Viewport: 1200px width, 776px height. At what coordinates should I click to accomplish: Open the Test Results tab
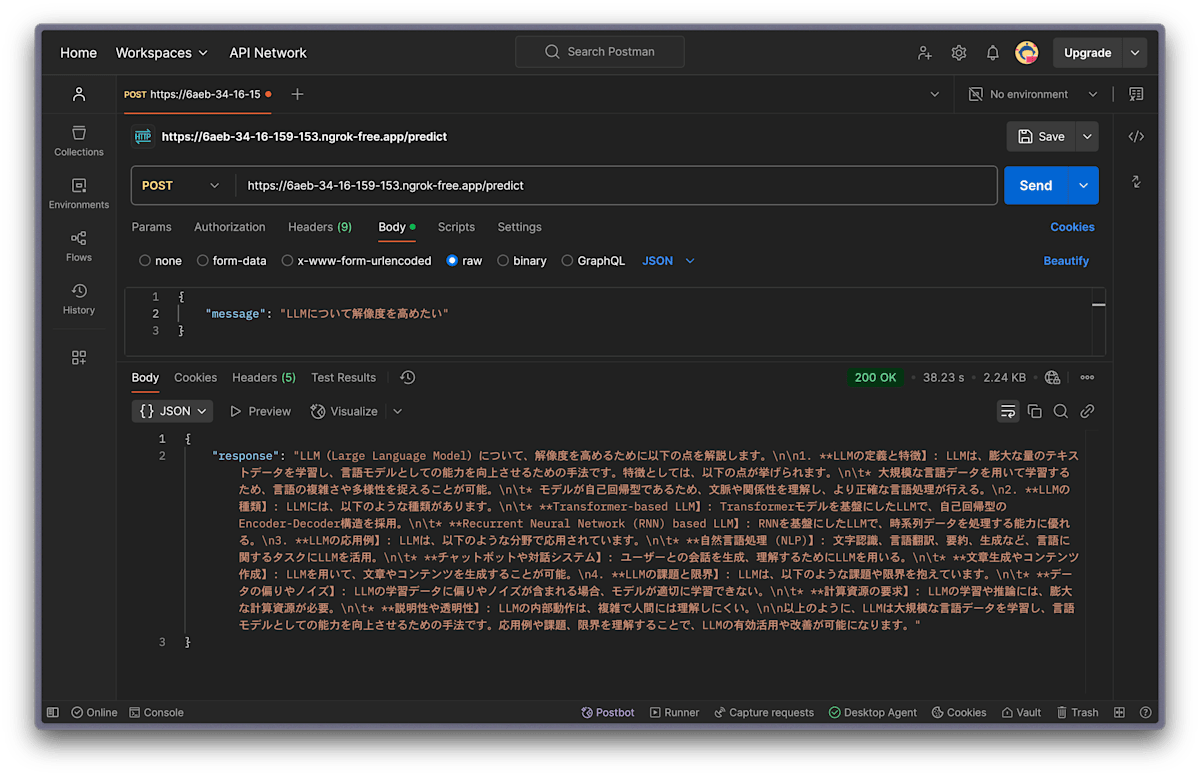[343, 378]
